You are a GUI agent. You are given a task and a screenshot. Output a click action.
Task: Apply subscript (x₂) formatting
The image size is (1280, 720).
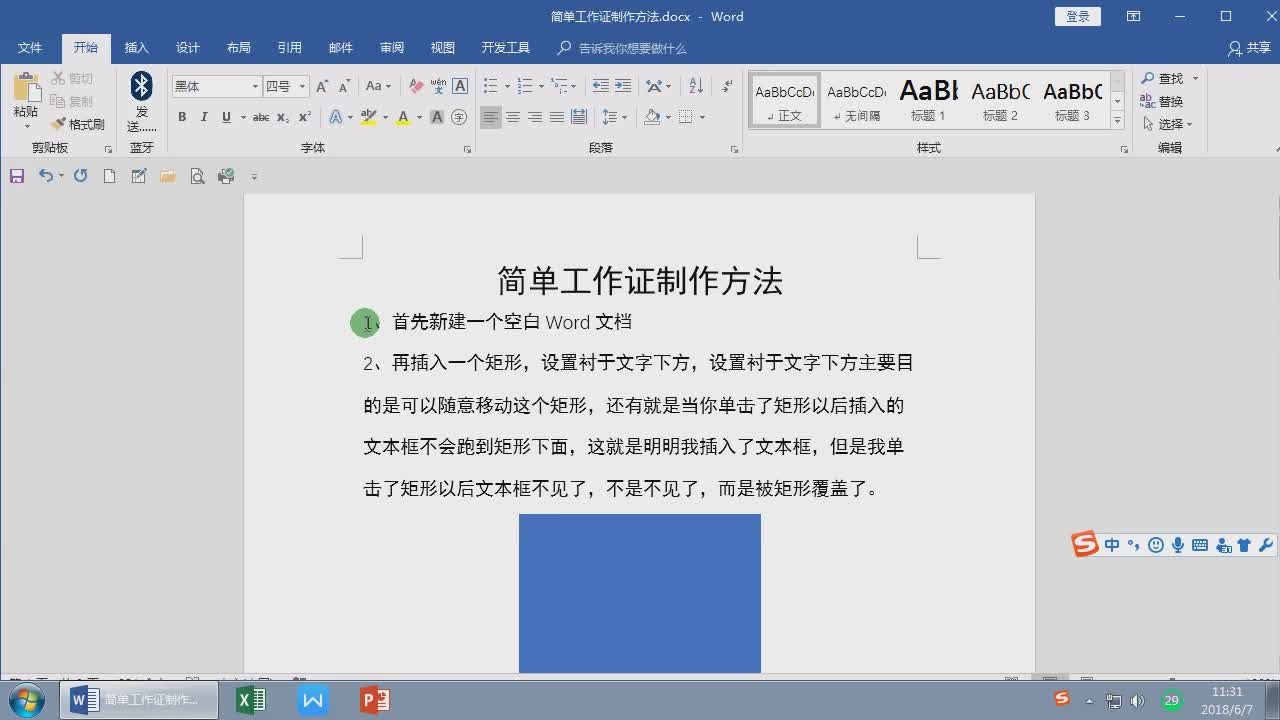click(x=283, y=117)
